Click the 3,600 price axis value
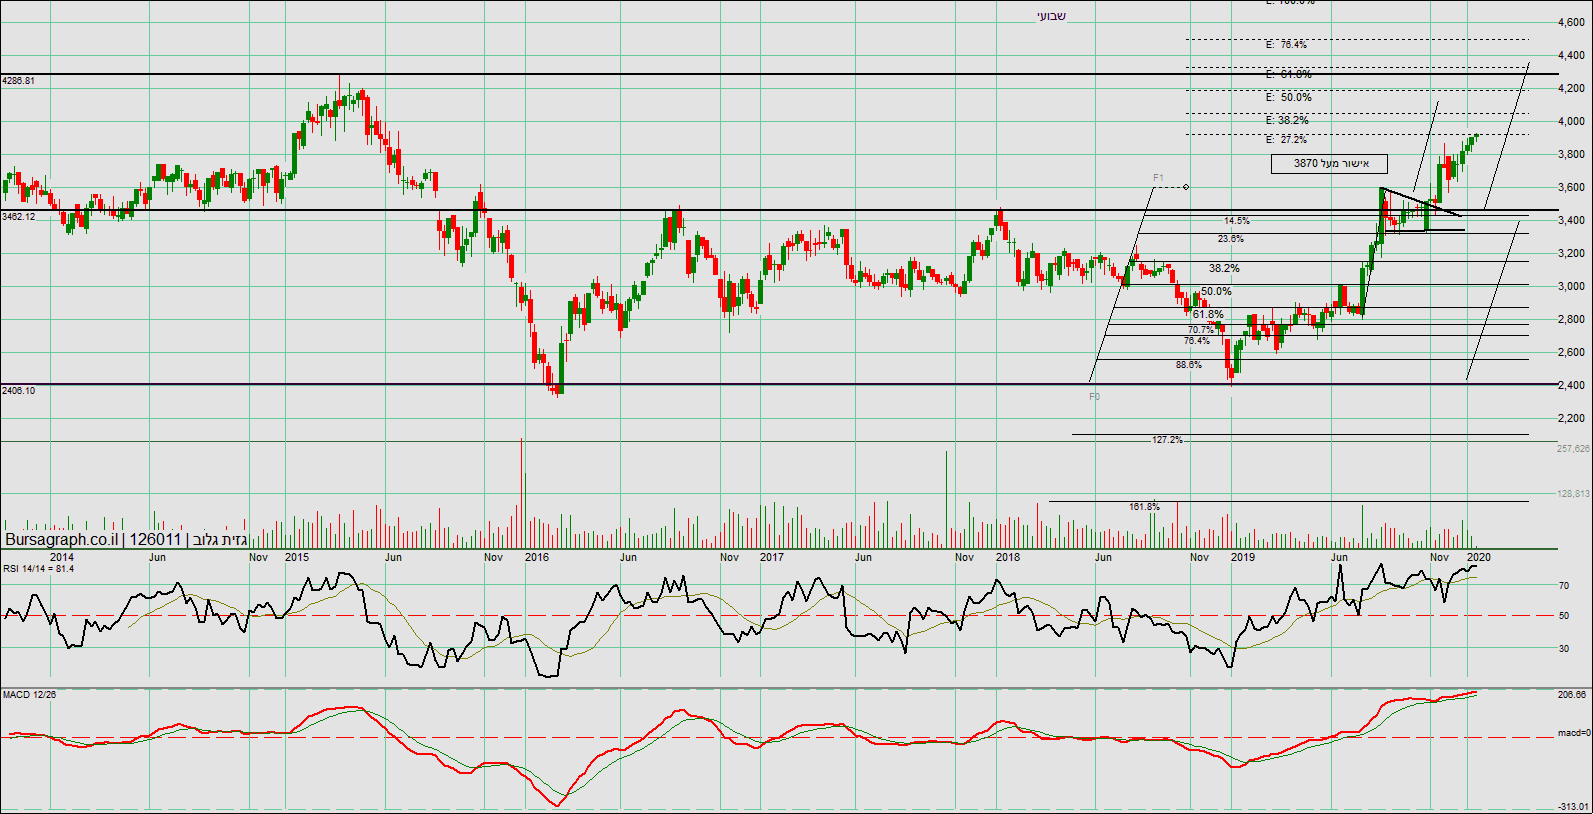1593x814 pixels. [x=1571, y=187]
